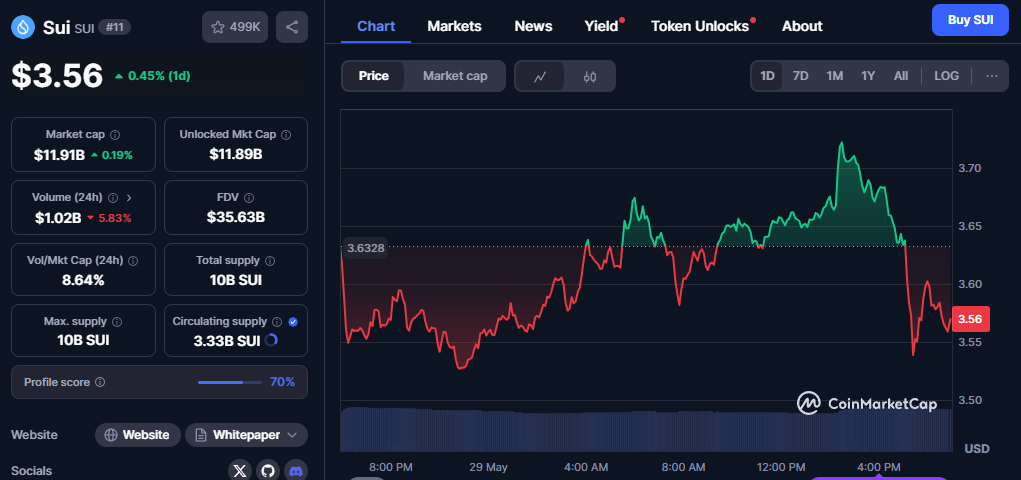Image resolution: width=1021 pixels, height=480 pixels.
Task: Switch to candlestick chart icon
Action: 590,76
